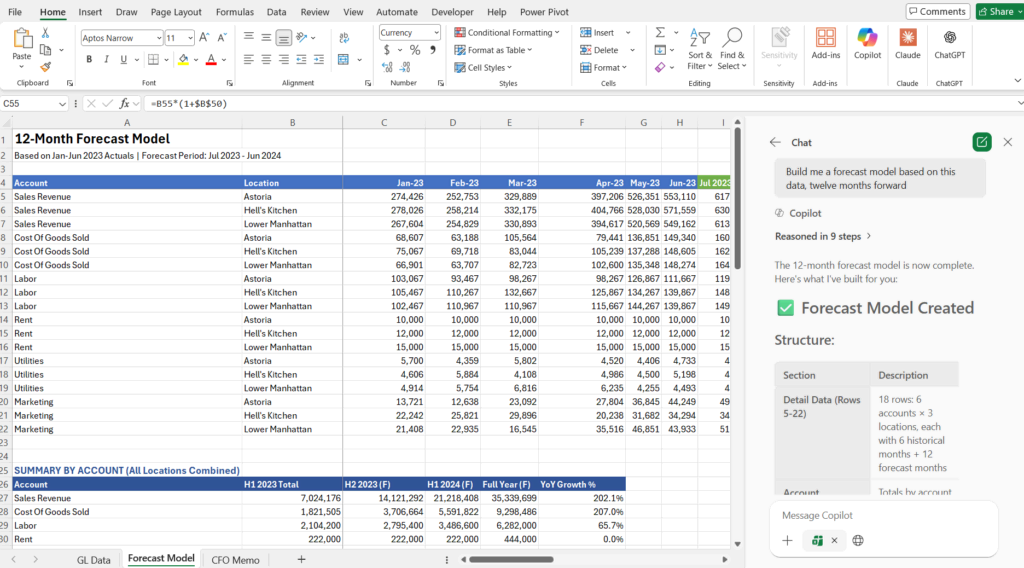This screenshot has height=568, width=1024.
Task: Click the Copy icon
Action: 45,50
